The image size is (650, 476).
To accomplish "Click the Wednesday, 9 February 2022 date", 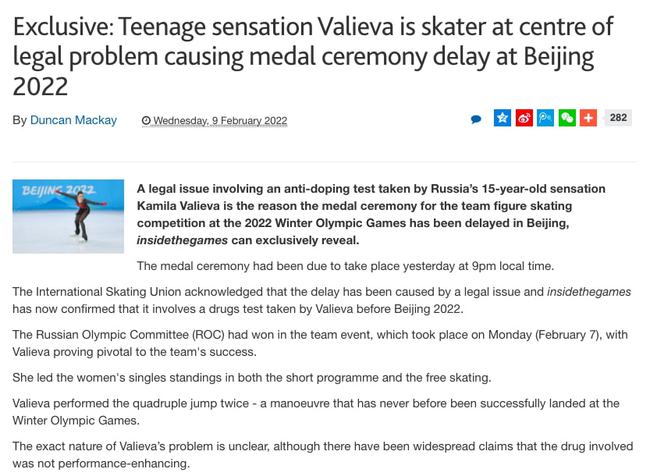I will pyautogui.click(x=220, y=121).
